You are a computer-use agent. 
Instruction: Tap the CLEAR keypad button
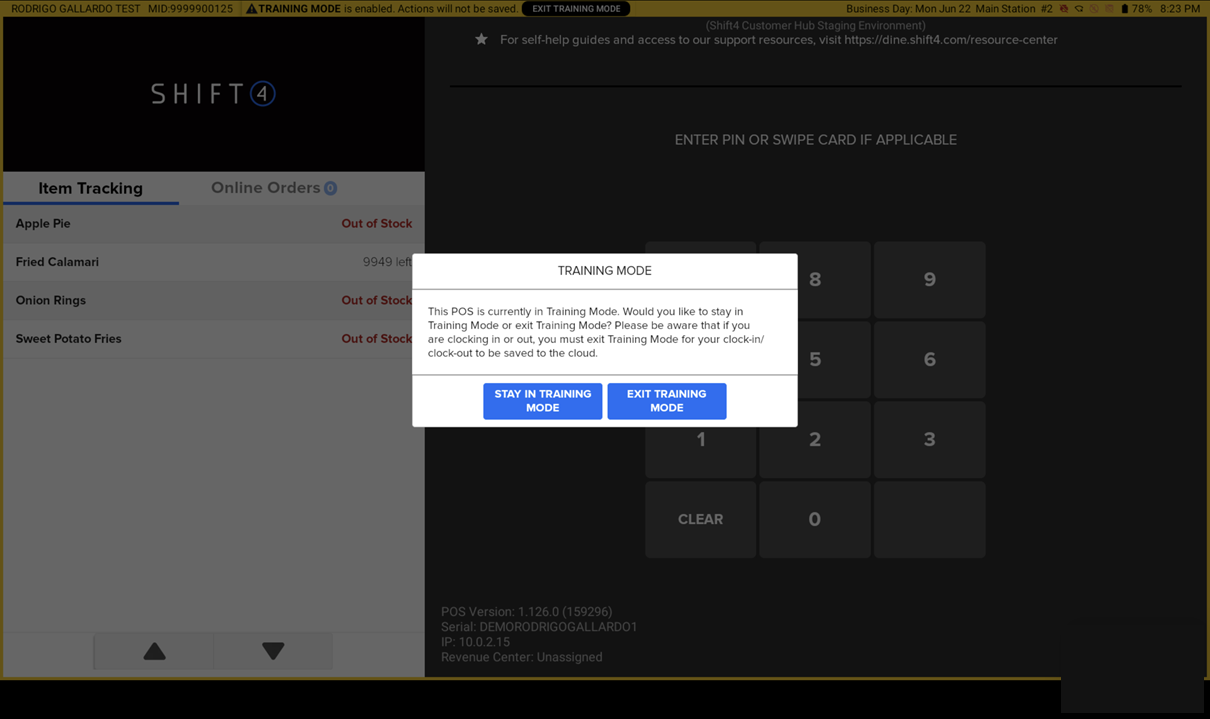700,519
